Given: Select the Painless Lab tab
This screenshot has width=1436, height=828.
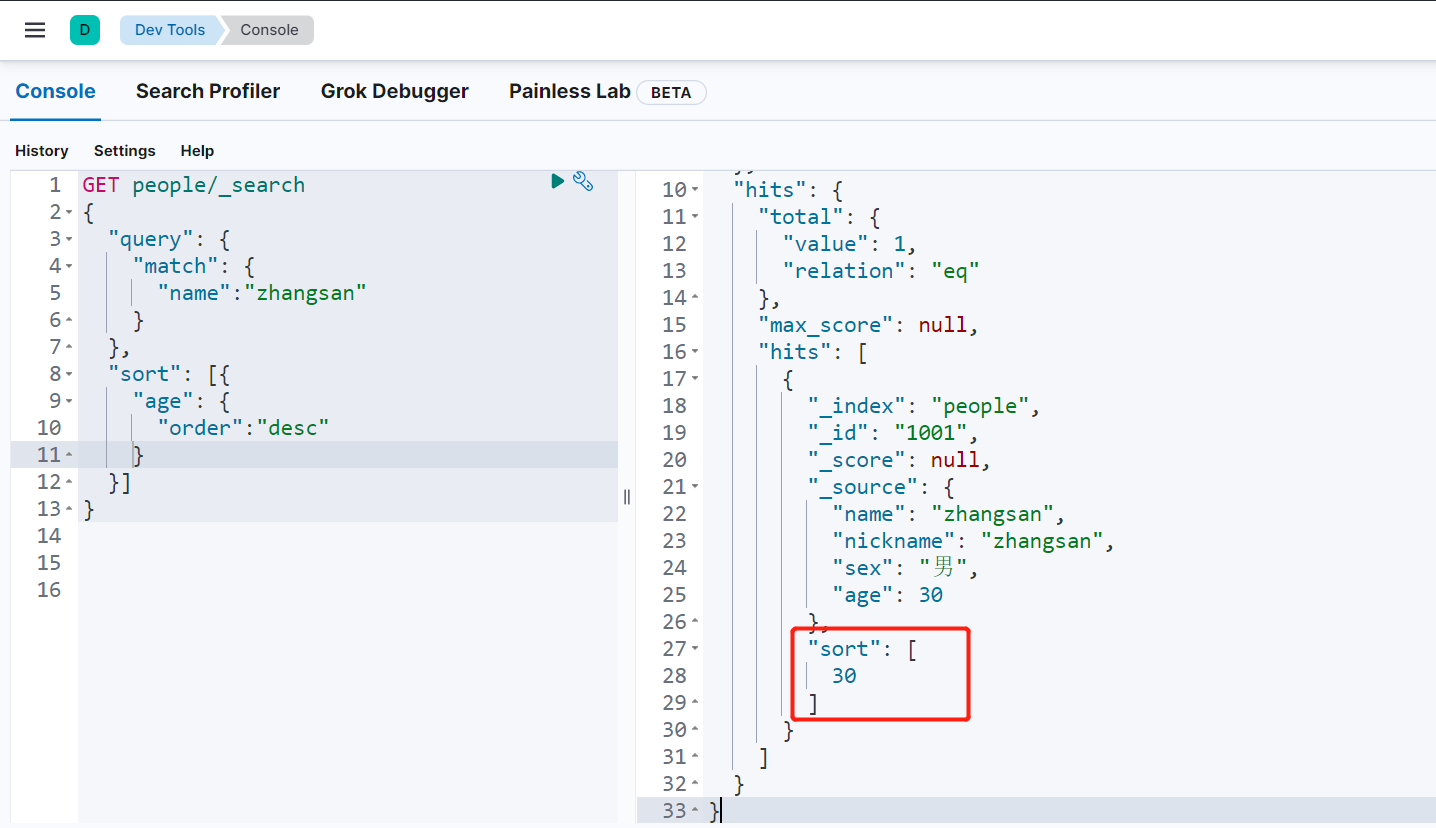Looking at the screenshot, I should pyautogui.click(x=569, y=91).
